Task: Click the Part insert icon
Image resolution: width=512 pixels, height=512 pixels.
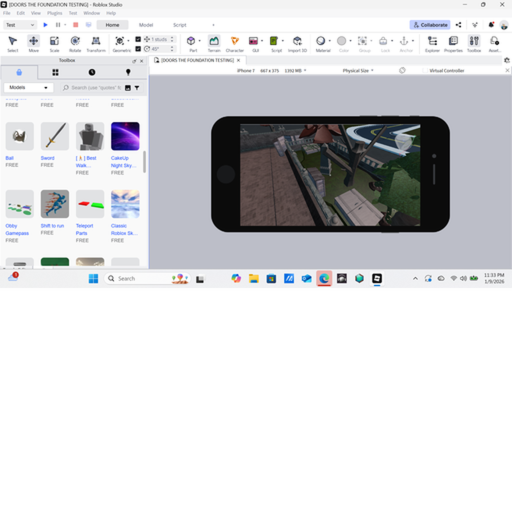Action: point(191,44)
